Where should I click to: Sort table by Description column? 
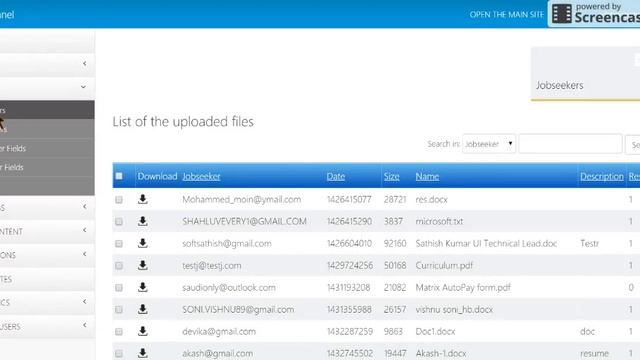(602, 176)
